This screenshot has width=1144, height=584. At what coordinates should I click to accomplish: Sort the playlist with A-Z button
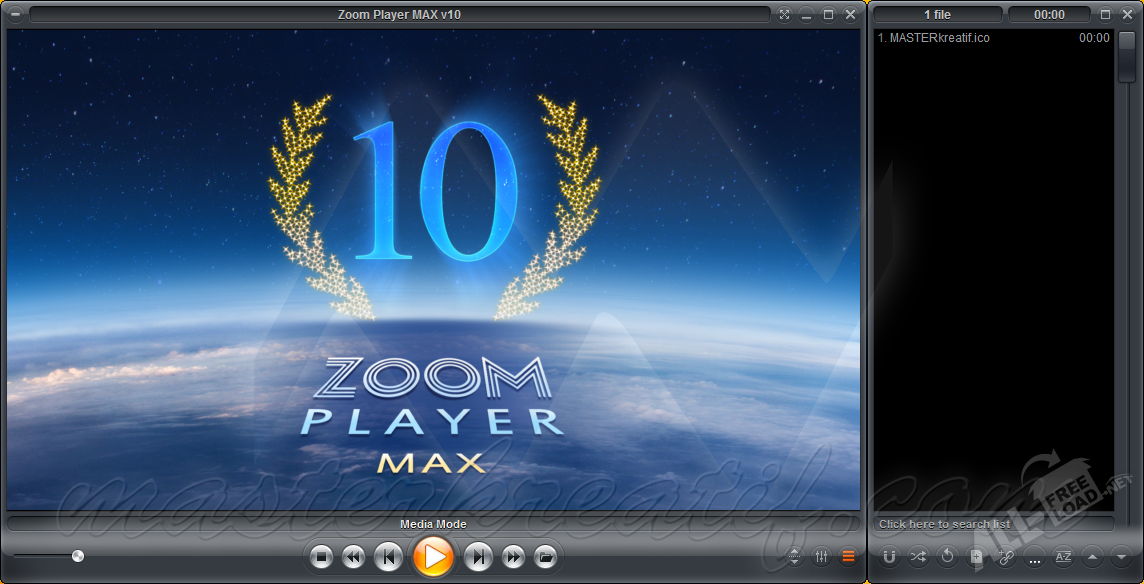[x=1063, y=556]
